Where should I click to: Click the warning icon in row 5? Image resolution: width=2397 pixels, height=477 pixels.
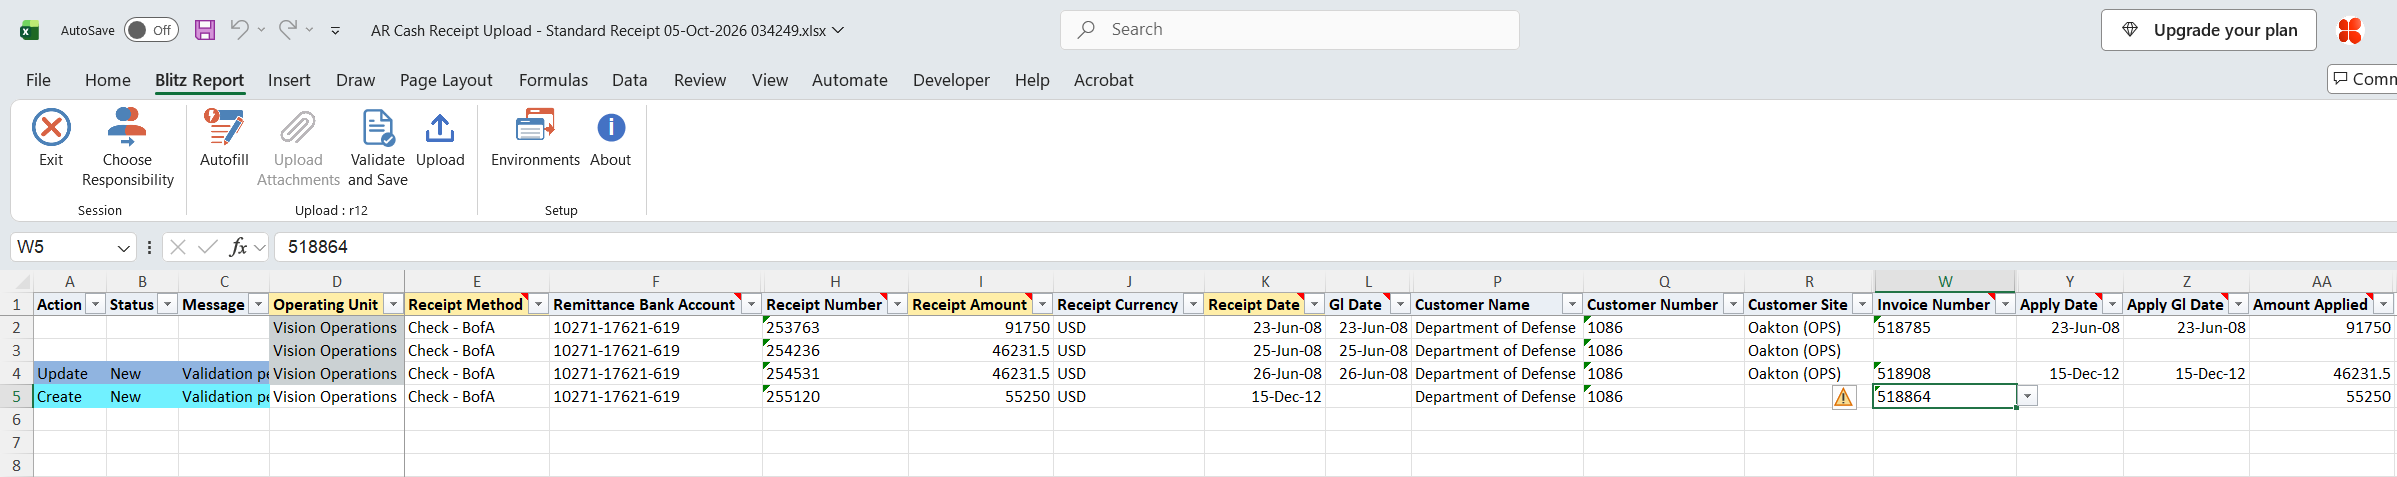pyautogui.click(x=1843, y=397)
